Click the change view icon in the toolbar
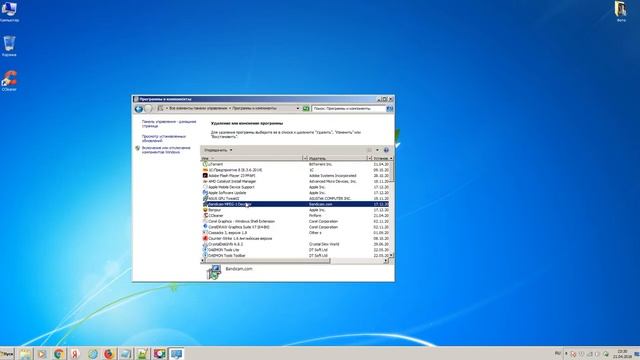 coord(369,150)
